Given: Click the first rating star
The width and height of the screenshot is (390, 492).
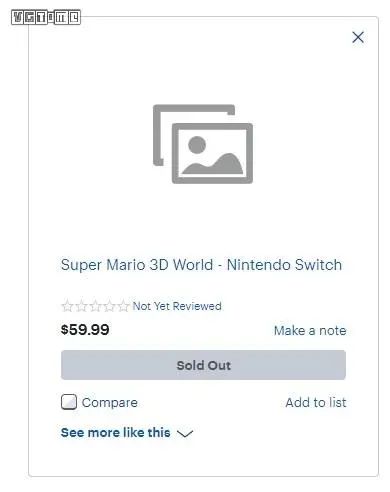Looking at the screenshot, I should tap(68, 306).
